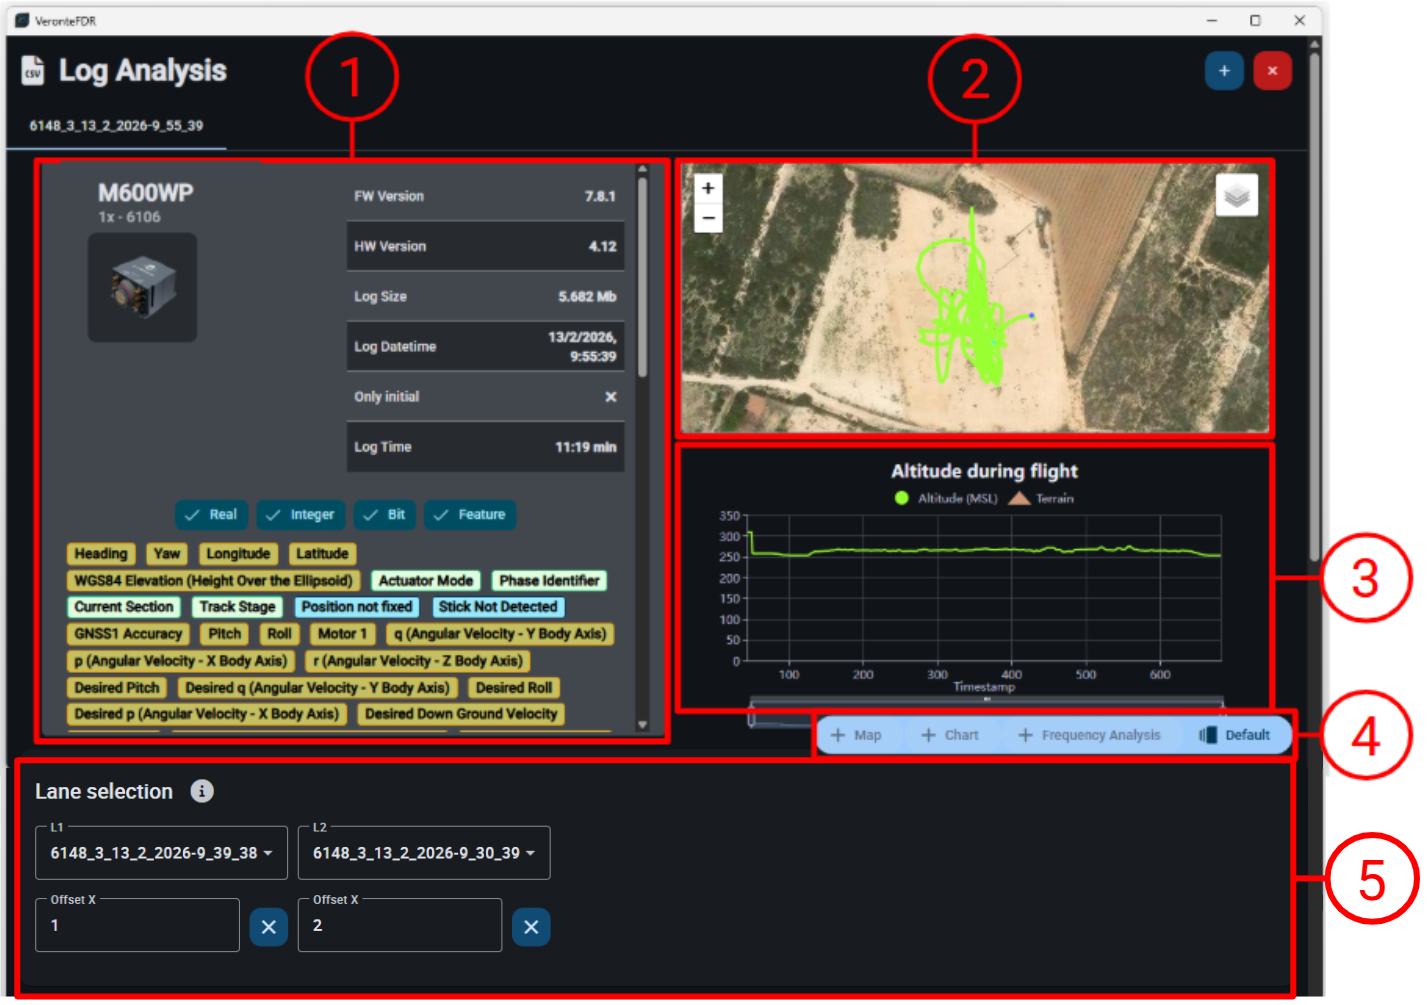The height and width of the screenshot is (1005, 1427).
Task: Open the map layers selector
Action: coord(1236,195)
